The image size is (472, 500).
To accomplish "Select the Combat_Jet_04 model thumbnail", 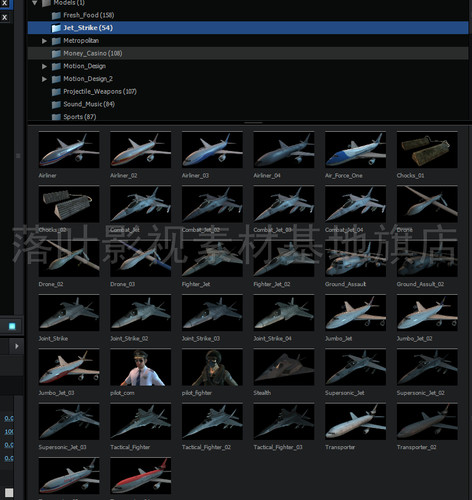I will 356,204.
